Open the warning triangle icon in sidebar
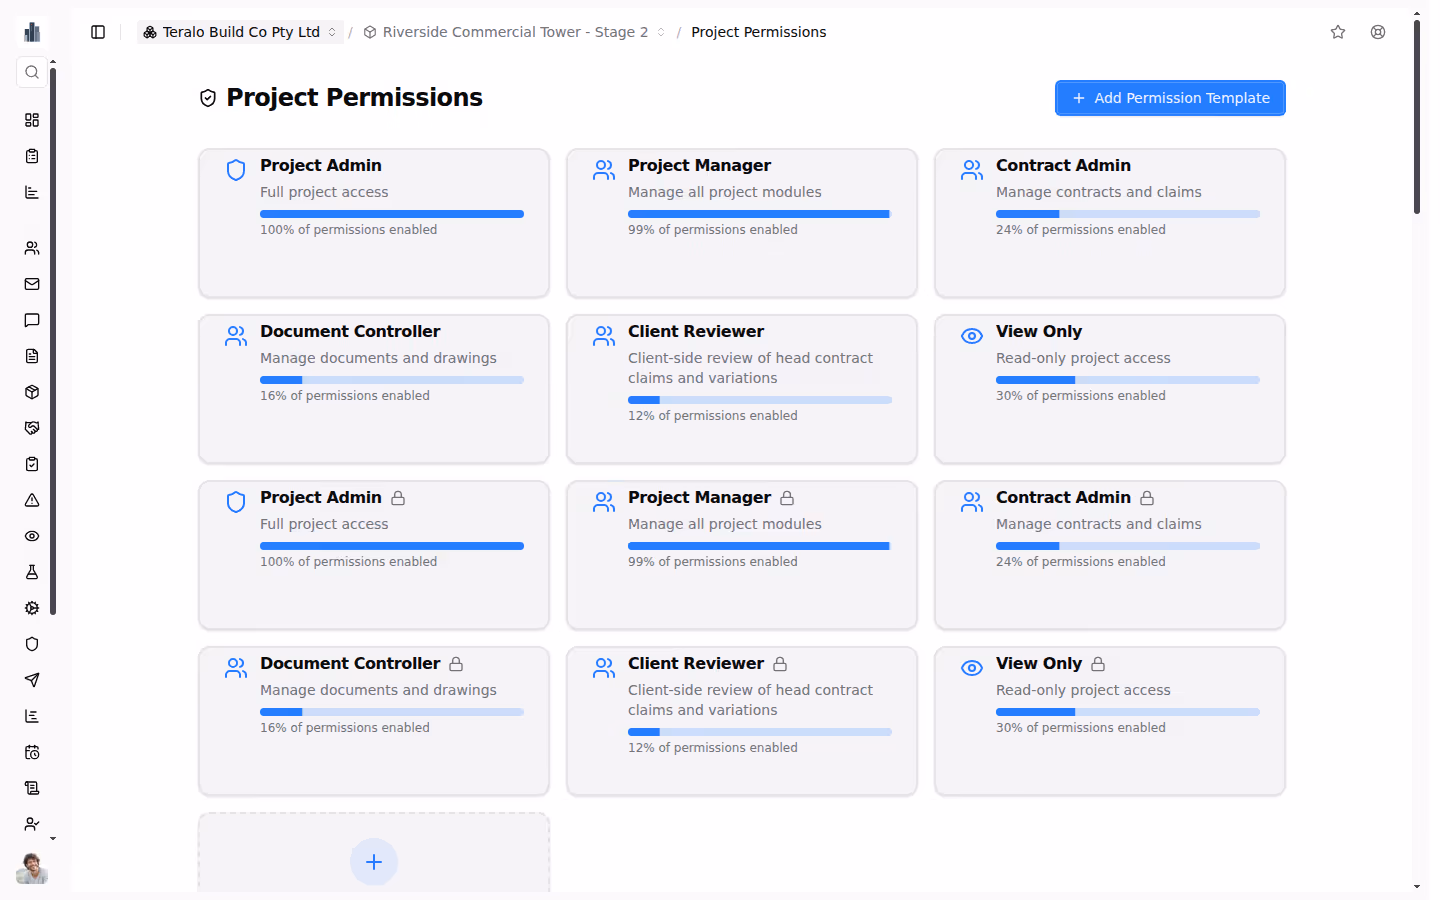This screenshot has height=900, width=1440. 32,500
